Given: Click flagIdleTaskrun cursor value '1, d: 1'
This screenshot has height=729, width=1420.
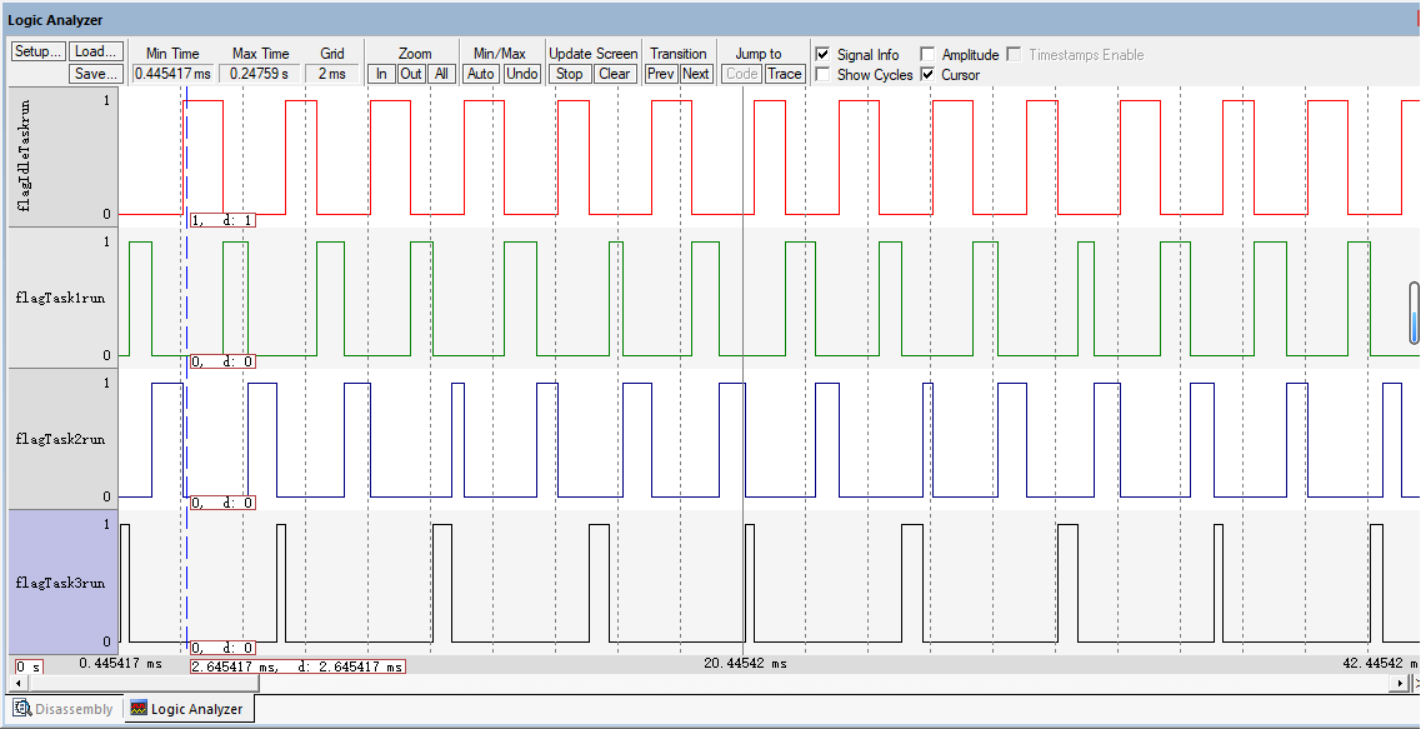Looking at the screenshot, I should (222, 220).
